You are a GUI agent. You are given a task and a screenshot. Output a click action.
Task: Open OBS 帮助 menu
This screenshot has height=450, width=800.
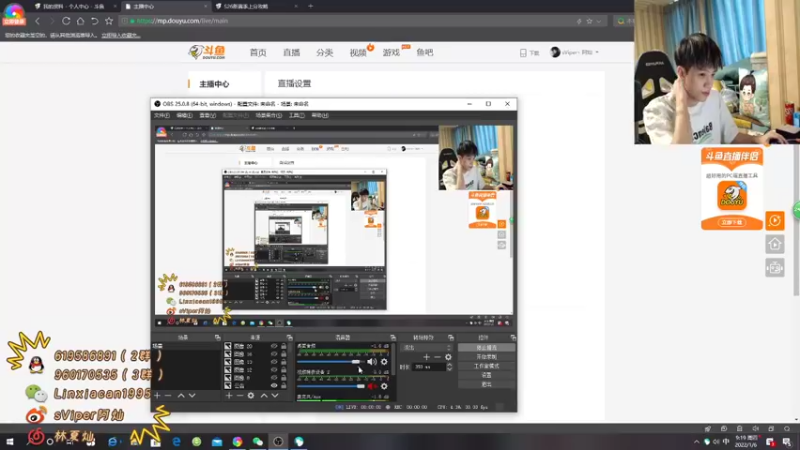click(320, 115)
